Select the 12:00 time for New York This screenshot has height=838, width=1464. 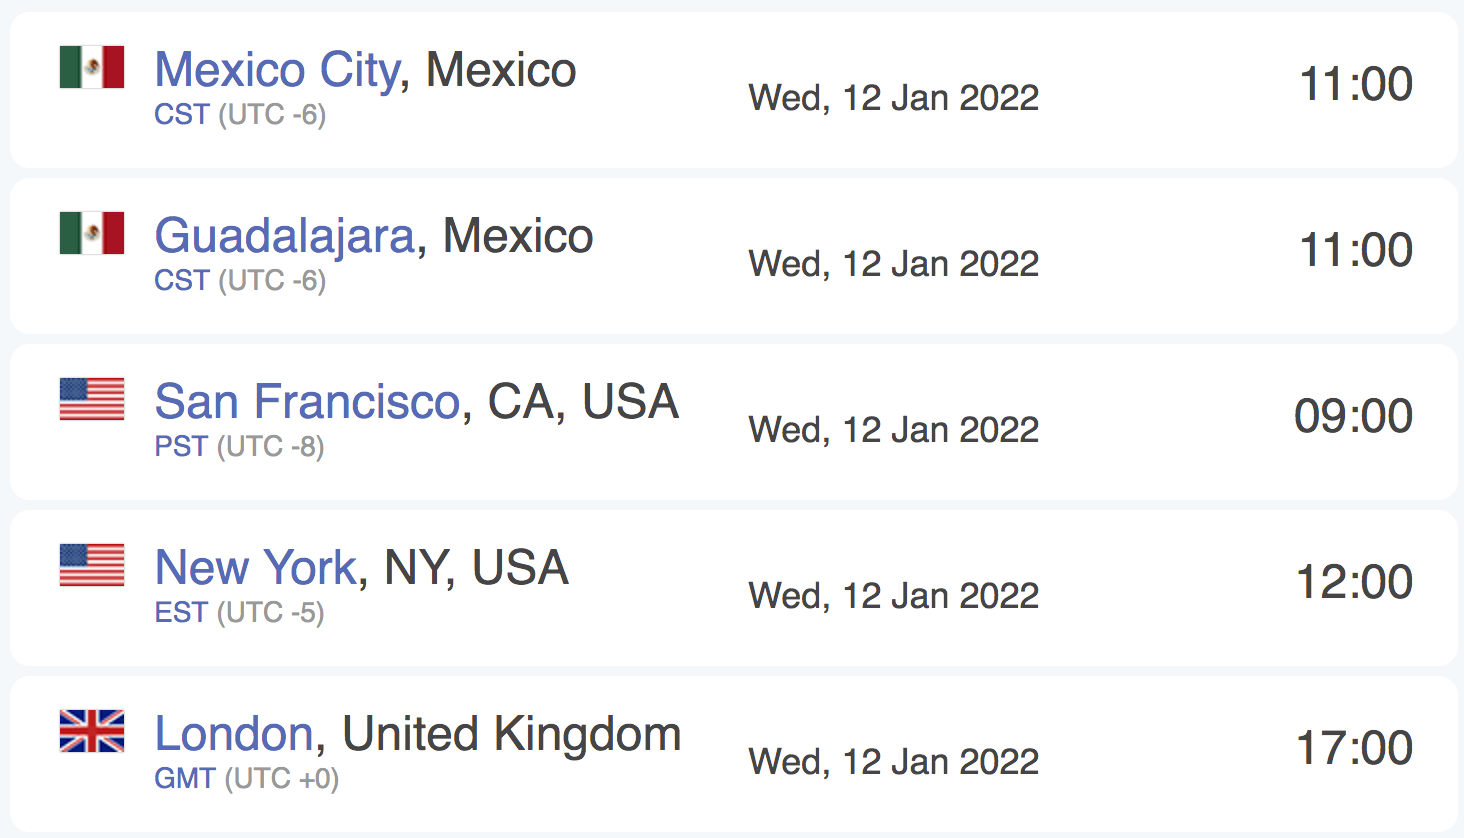tap(1354, 582)
